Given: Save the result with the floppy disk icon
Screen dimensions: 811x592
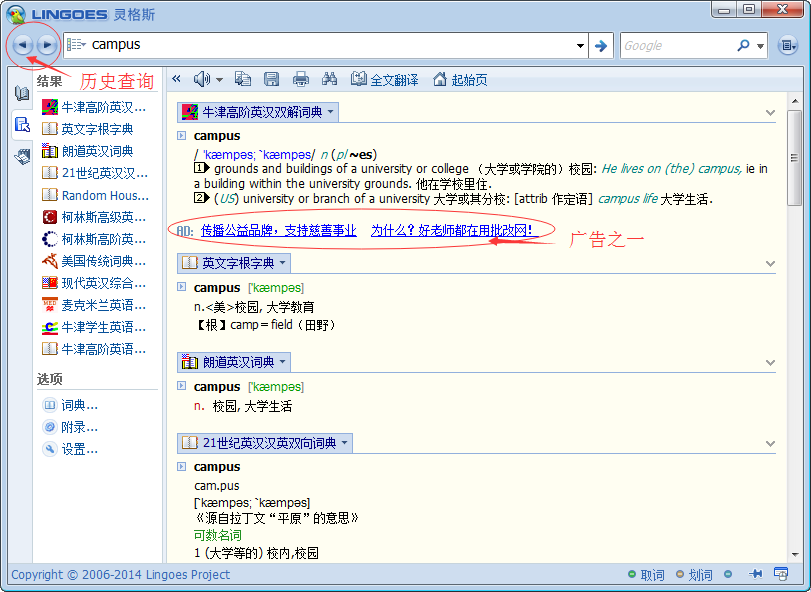Looking at the screenshot, I should (271, 79).
